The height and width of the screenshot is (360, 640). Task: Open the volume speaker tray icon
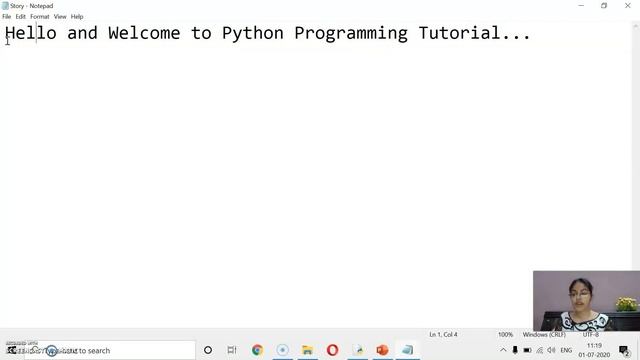551,350
